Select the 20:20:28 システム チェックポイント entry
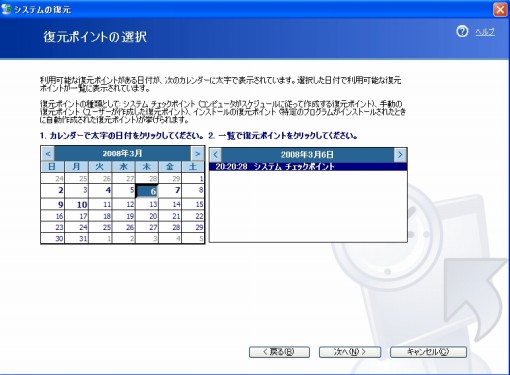The width and height of the screenshot is (510, 375). [x=308, y=167]
